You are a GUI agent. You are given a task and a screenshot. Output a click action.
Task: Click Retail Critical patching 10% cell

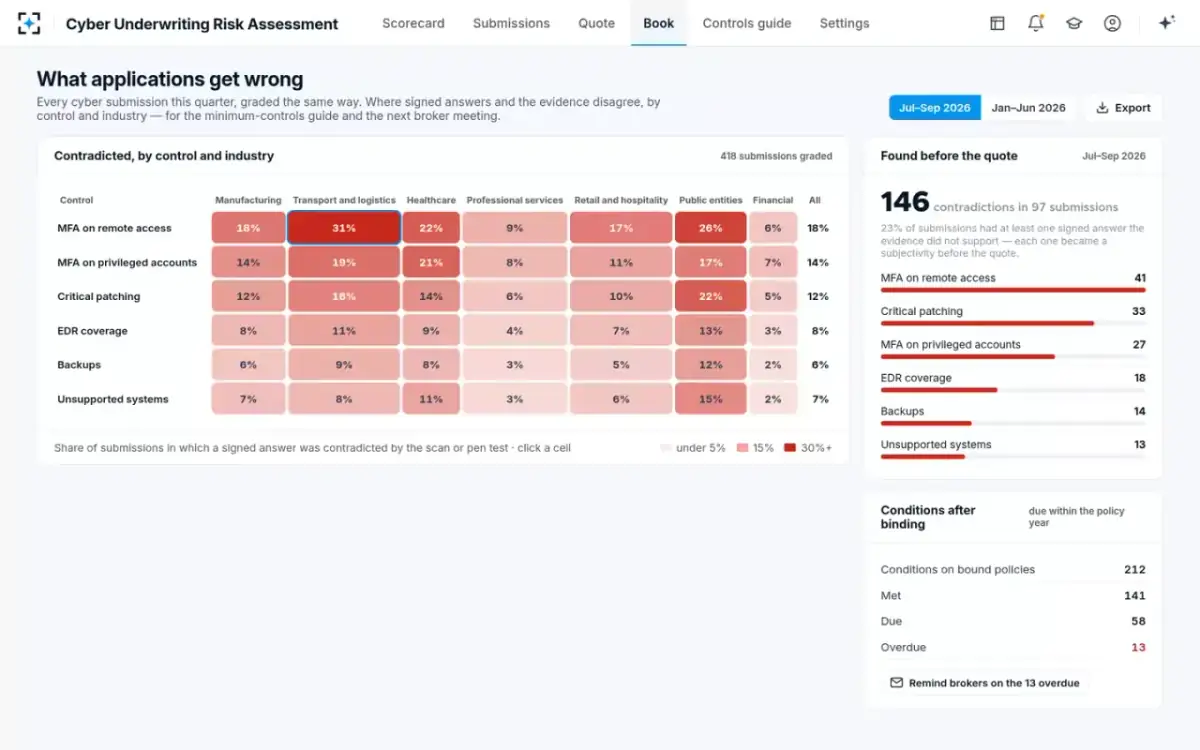pyautogui.click(x=621, y=296)
